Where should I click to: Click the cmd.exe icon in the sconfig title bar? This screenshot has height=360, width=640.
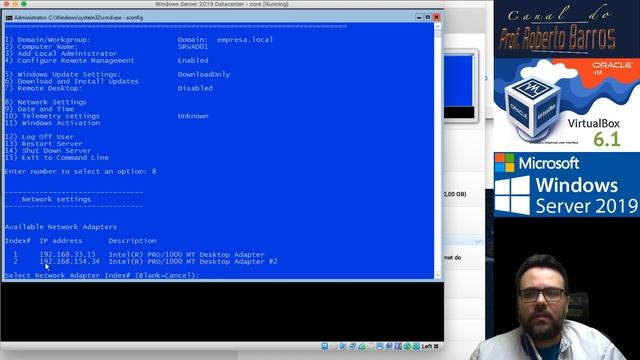point(9,18)
